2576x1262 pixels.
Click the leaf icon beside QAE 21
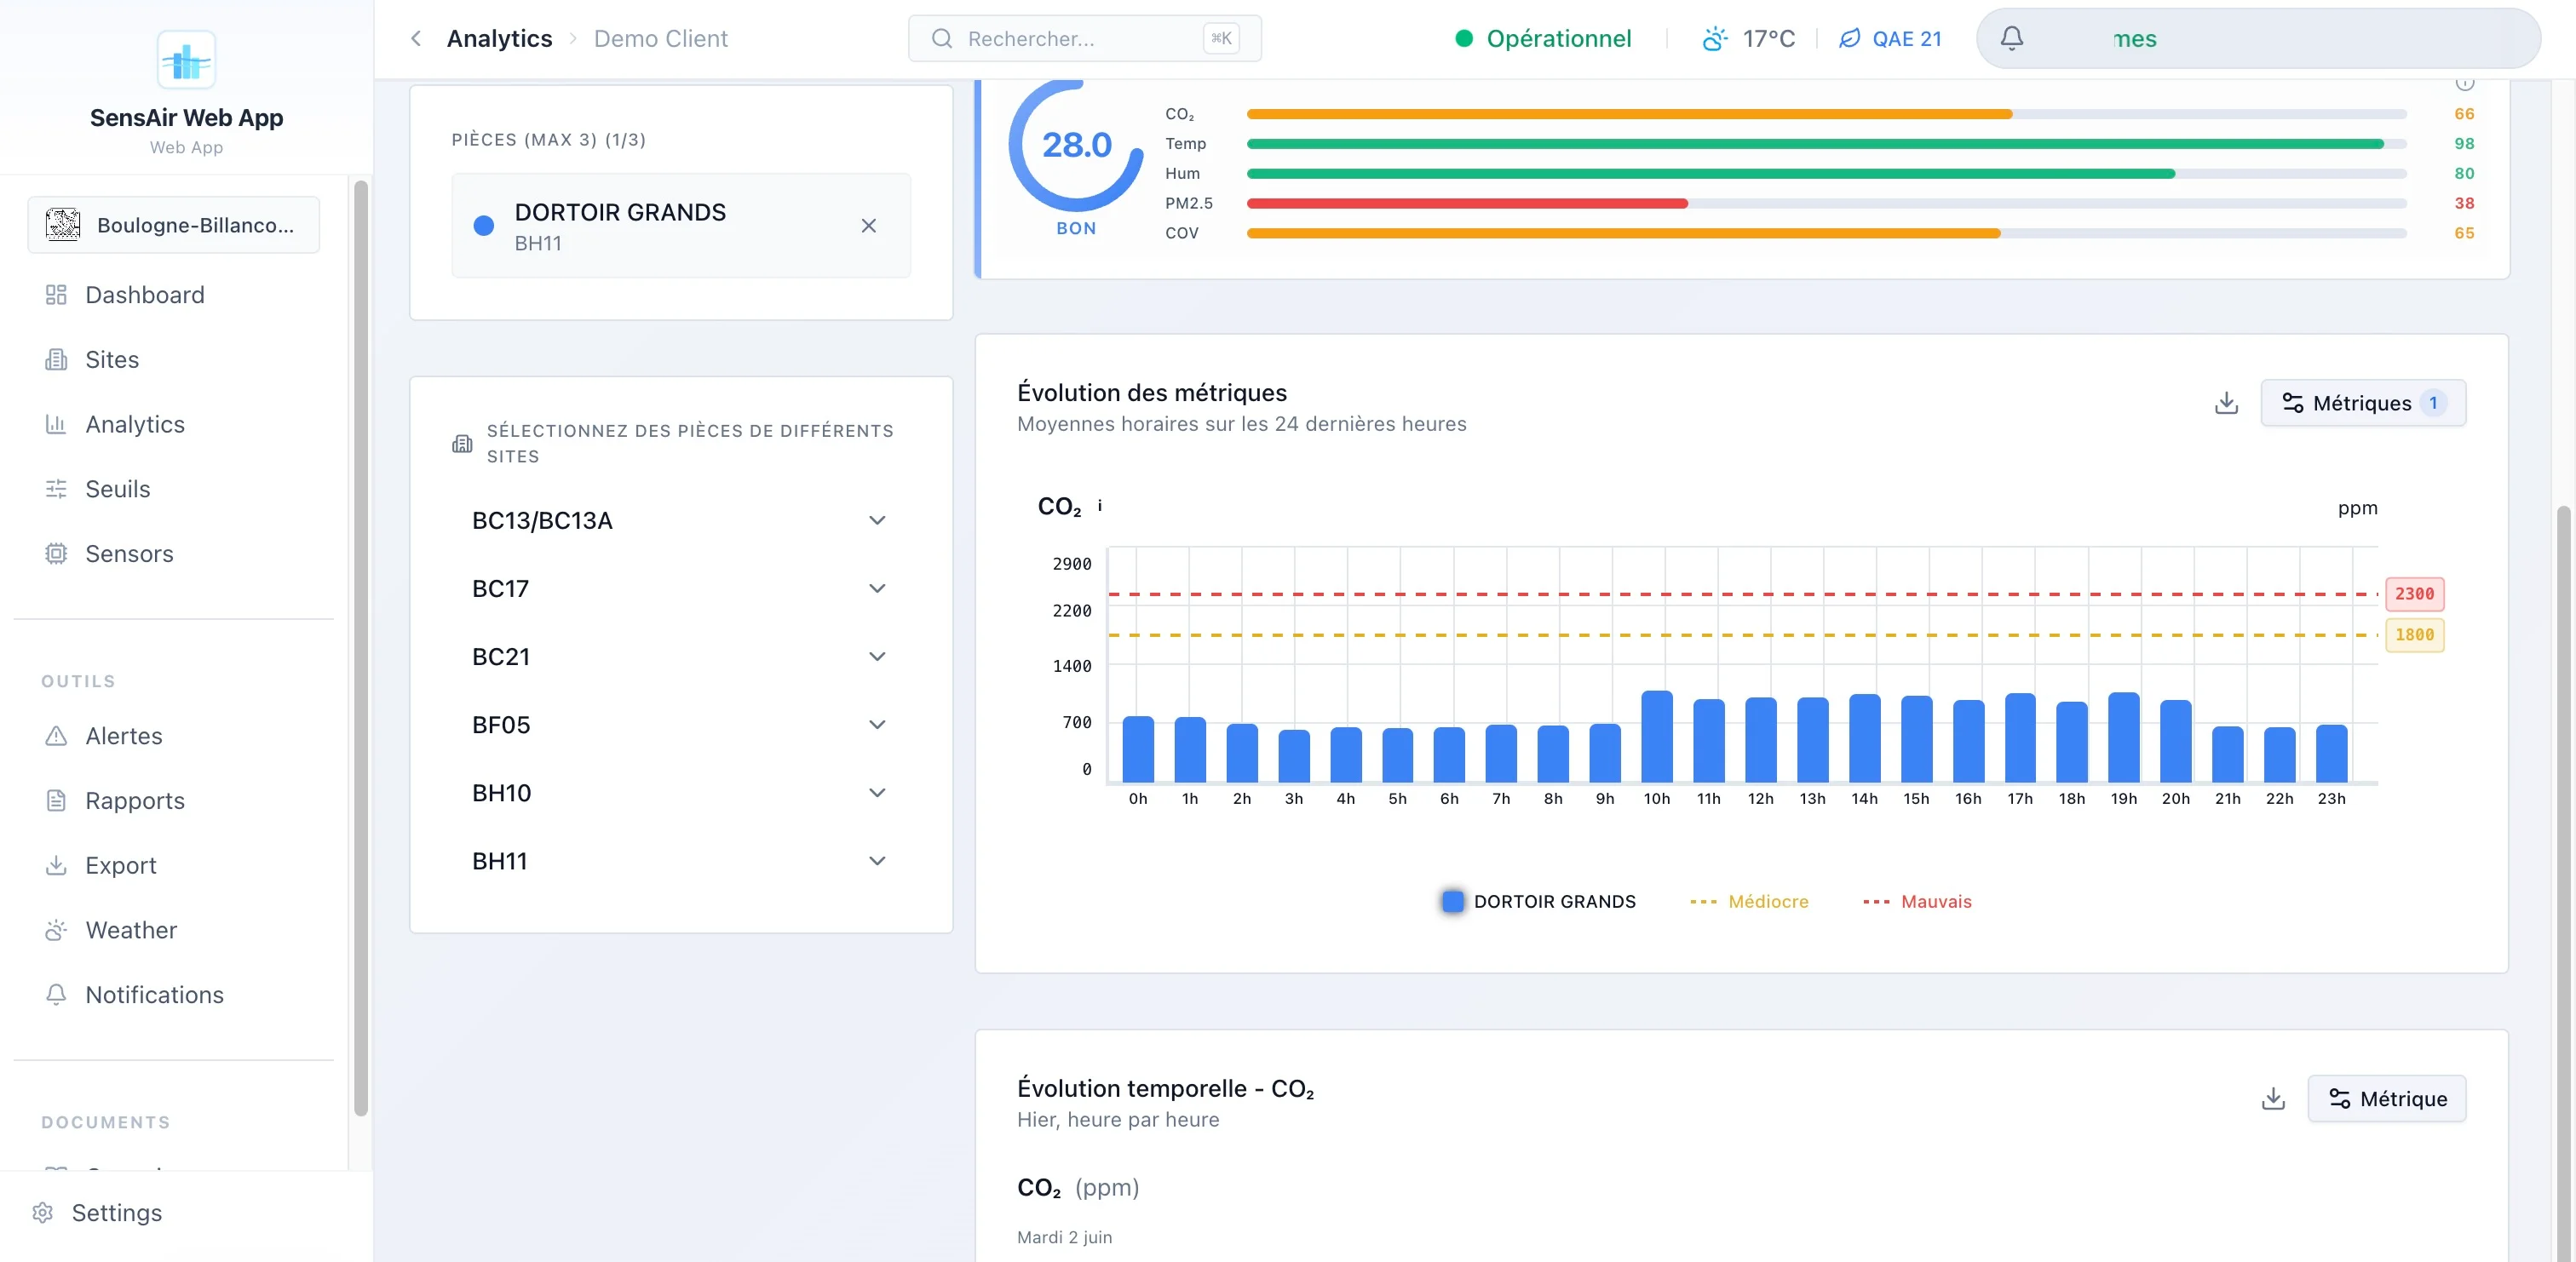(1850, 39)
